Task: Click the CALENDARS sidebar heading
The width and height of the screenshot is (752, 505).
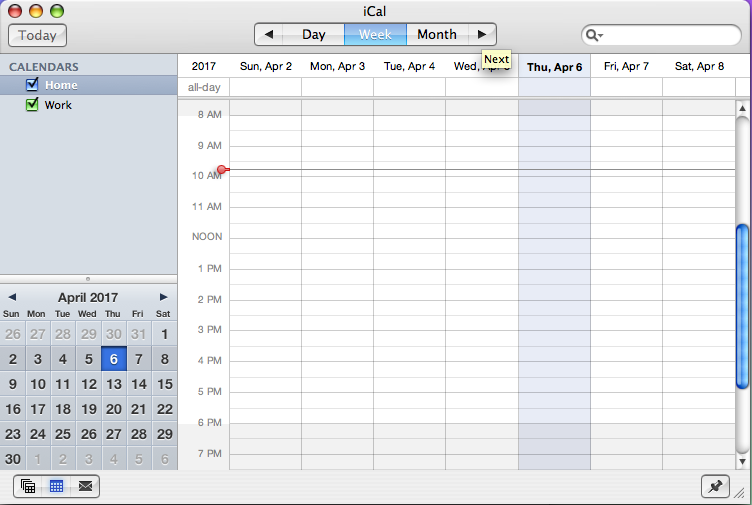Action: pos(44,67)
